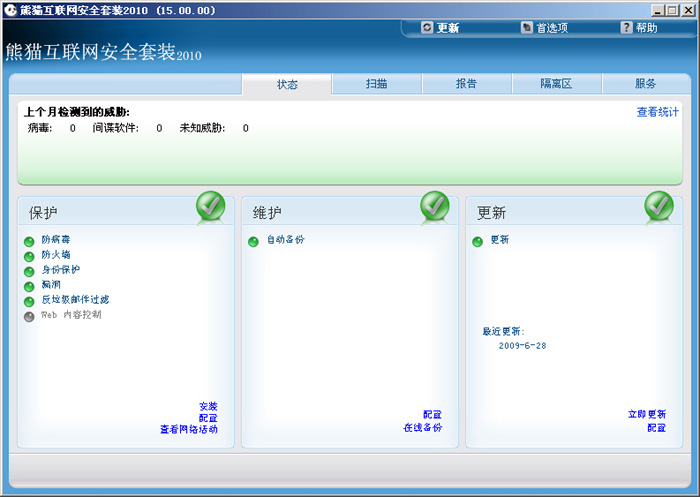Open the 查看网络活动 link

click(189, 430)
